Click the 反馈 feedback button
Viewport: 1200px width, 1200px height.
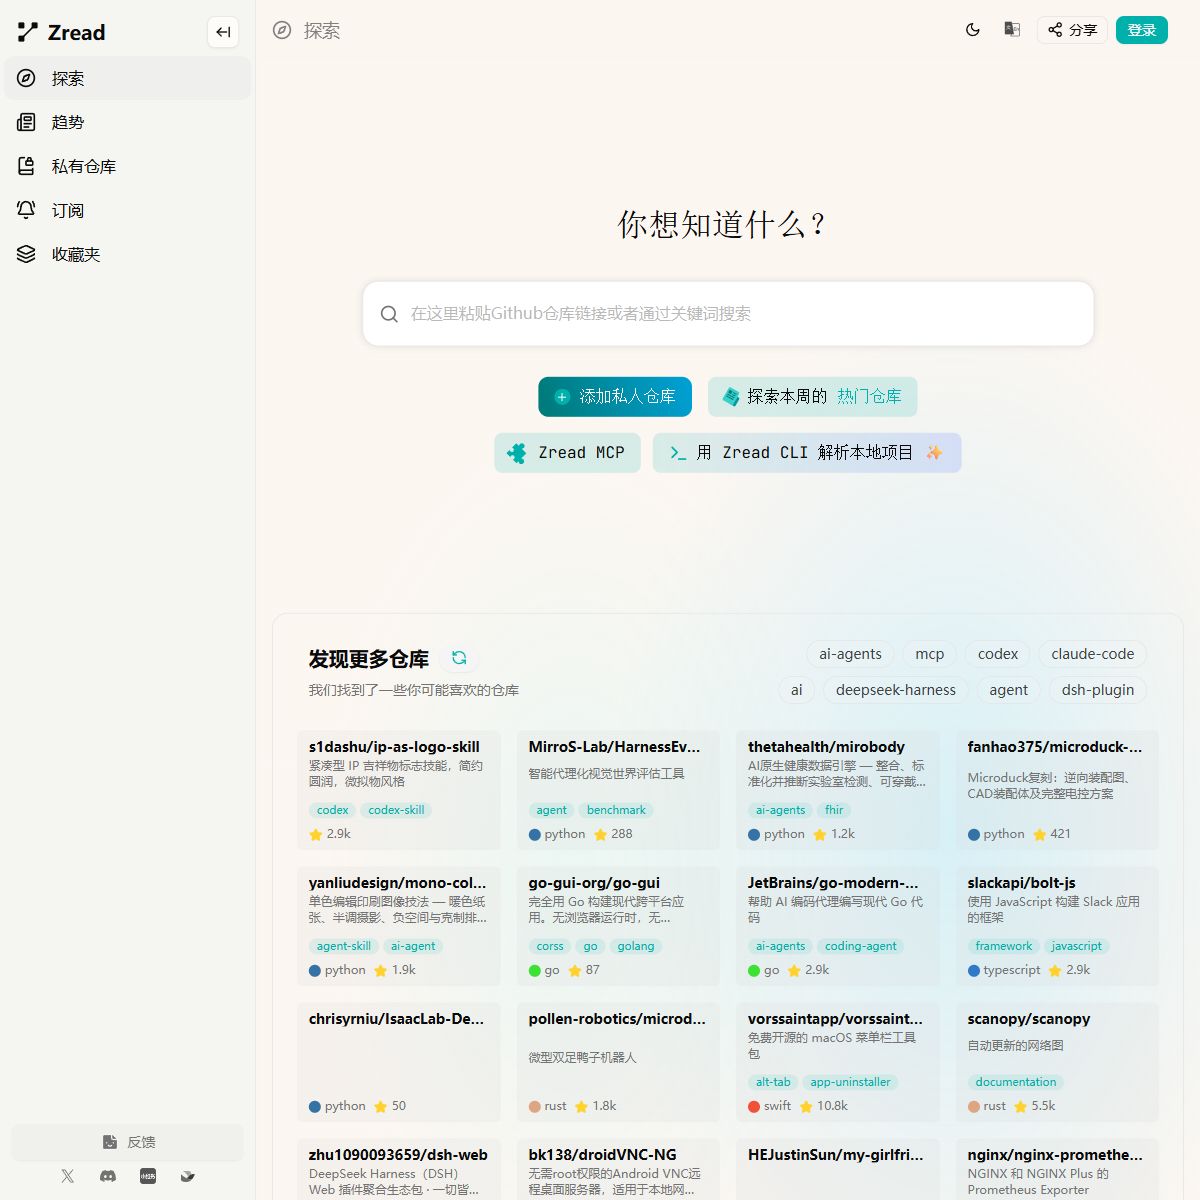coord(128,1142)
